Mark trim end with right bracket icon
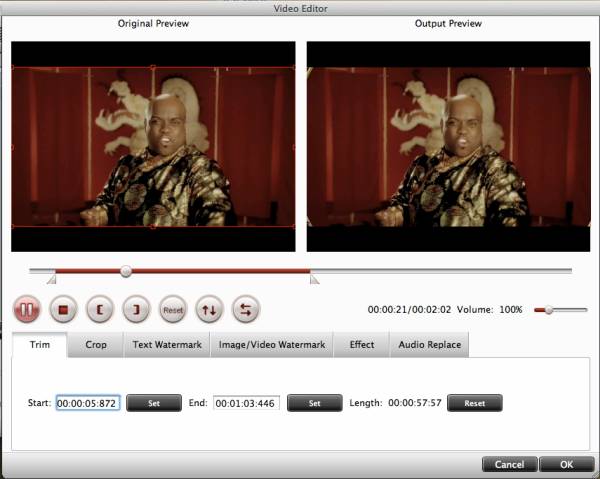The width and height of the screenshot is (600, 479). tap(136, 309)
